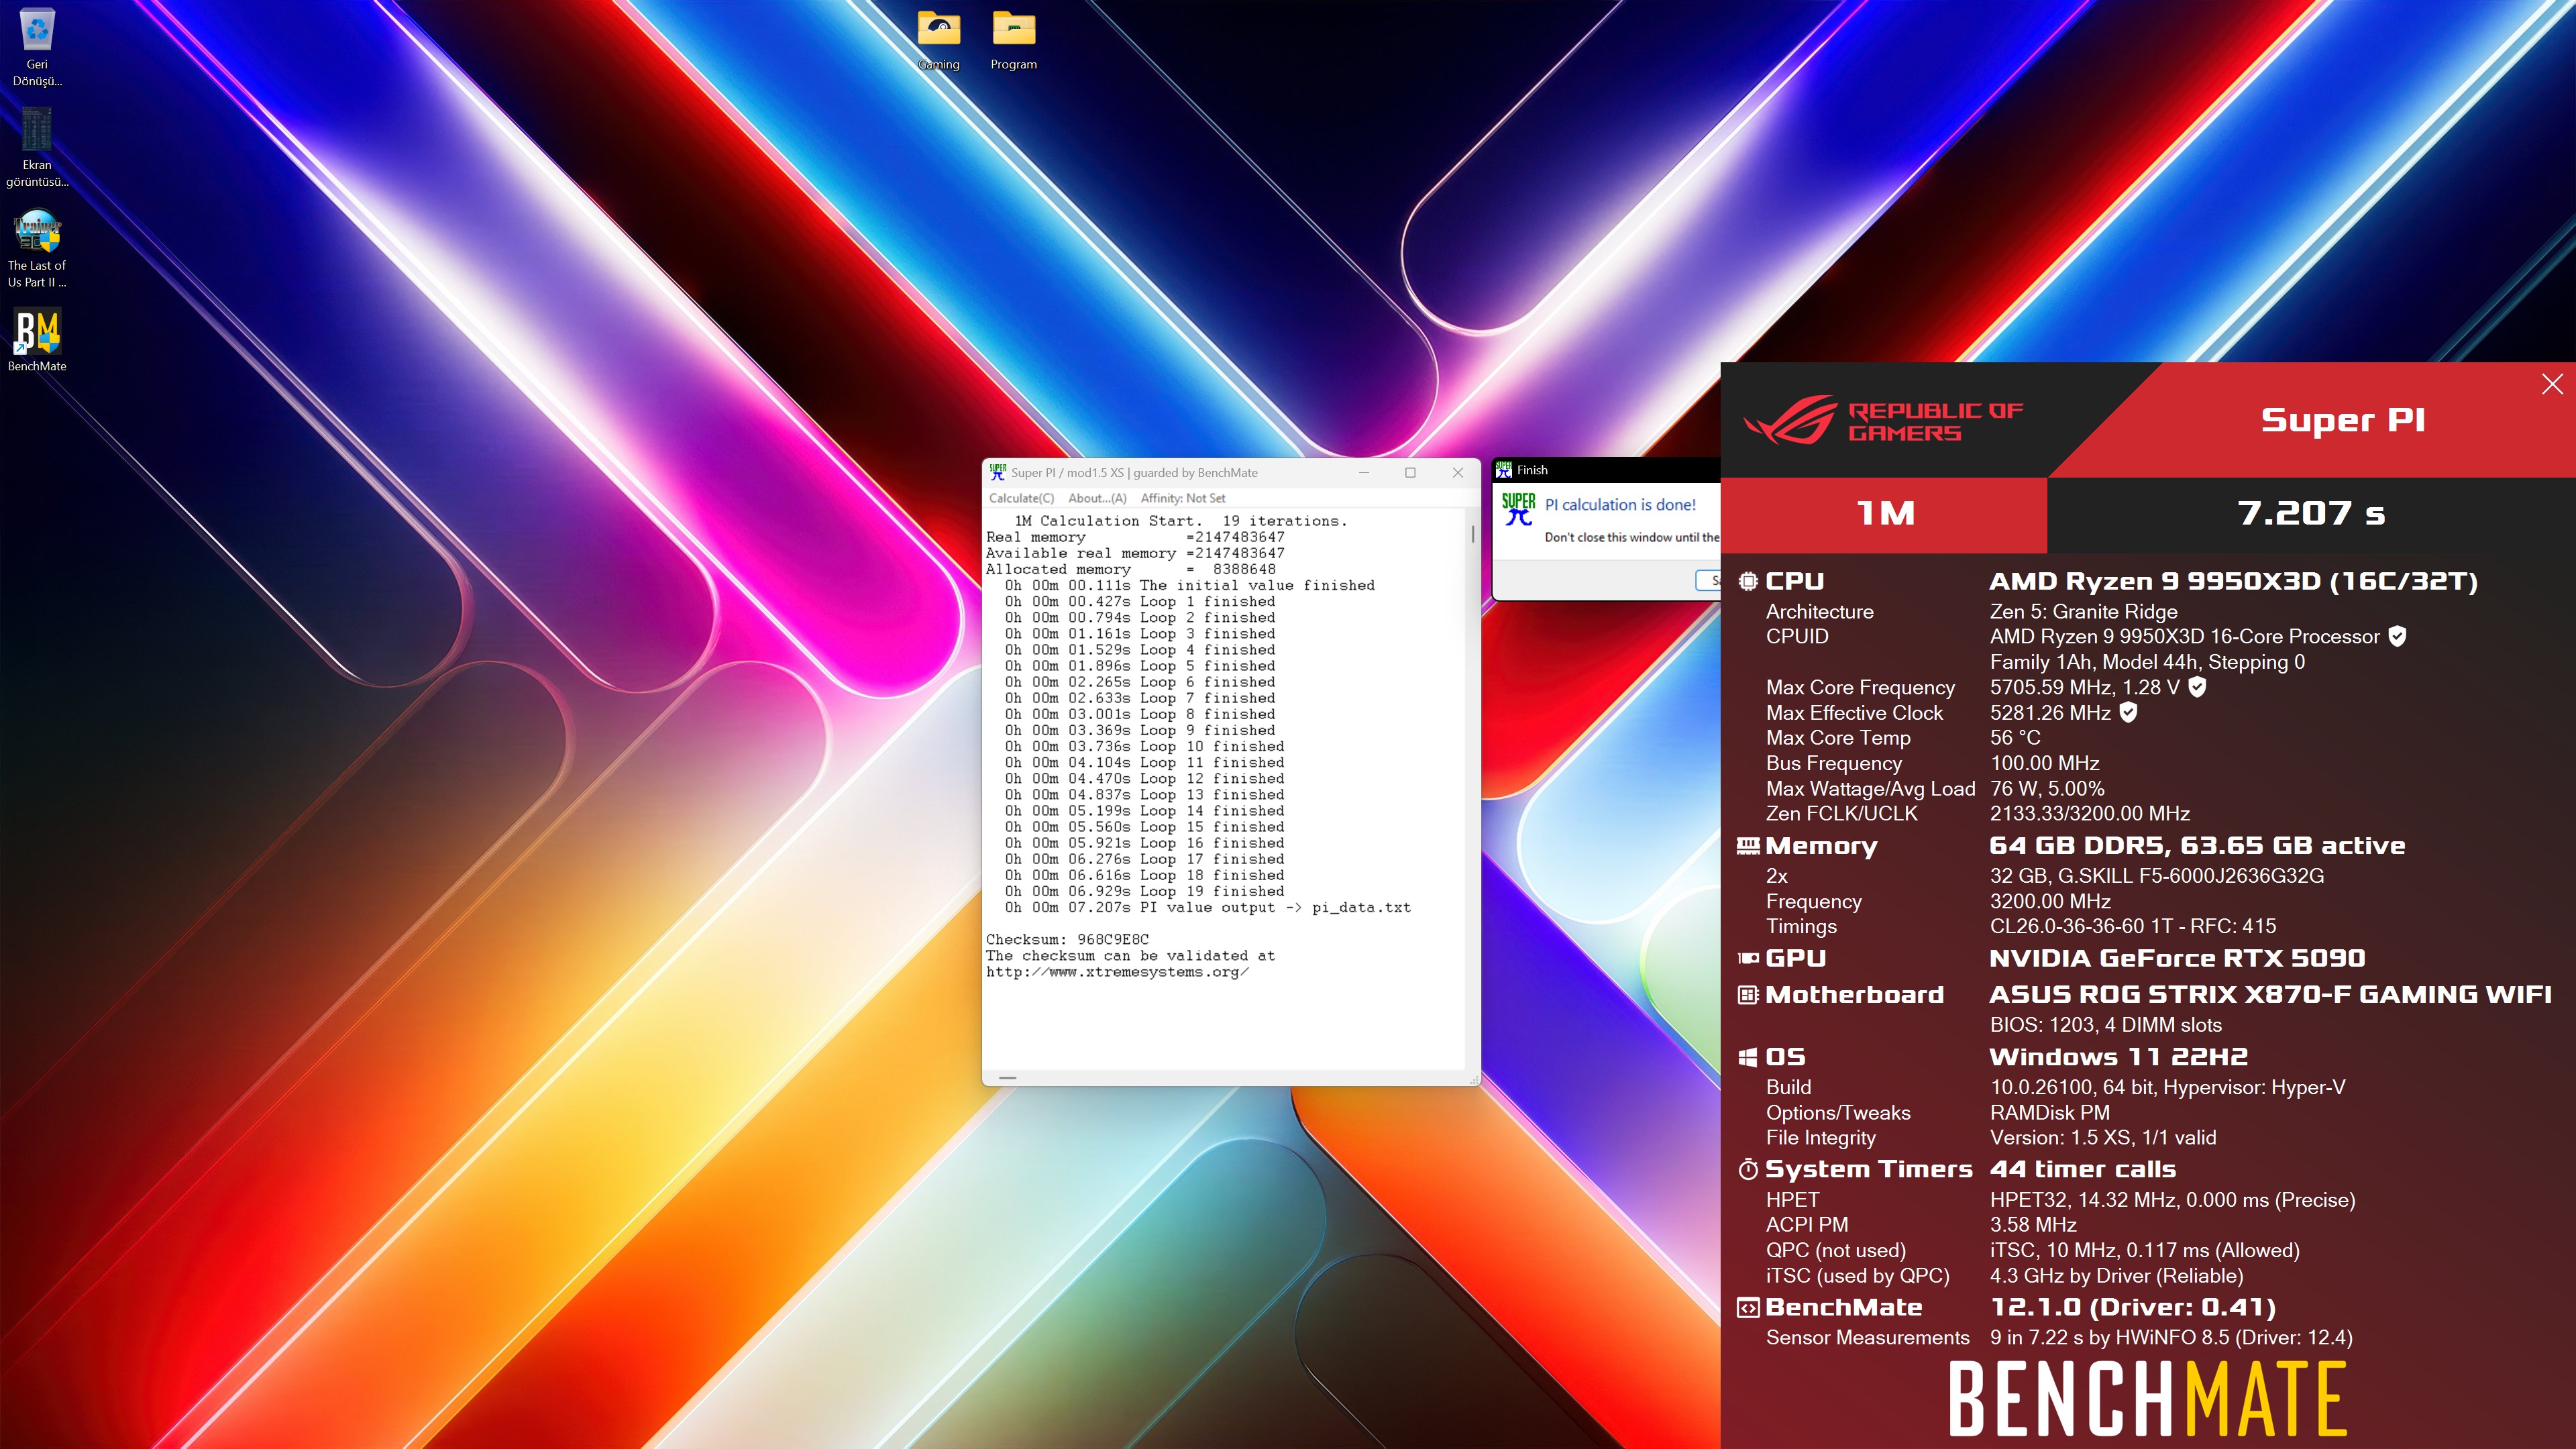Select The Last of Us Part II trainer icon

pyautogui.click(x=37, y=249)
